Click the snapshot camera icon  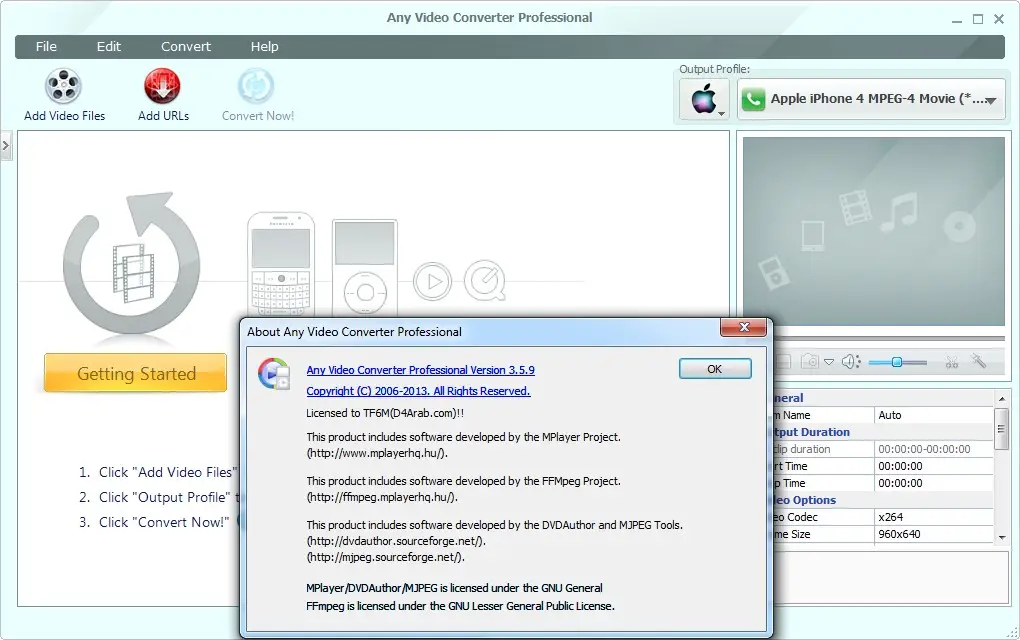[810, 362]
